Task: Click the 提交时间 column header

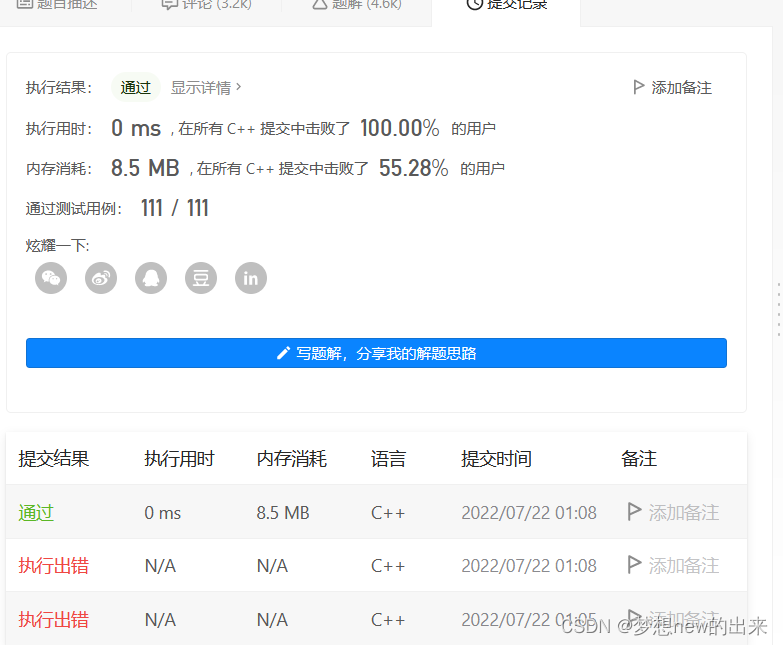Action: 496,459
